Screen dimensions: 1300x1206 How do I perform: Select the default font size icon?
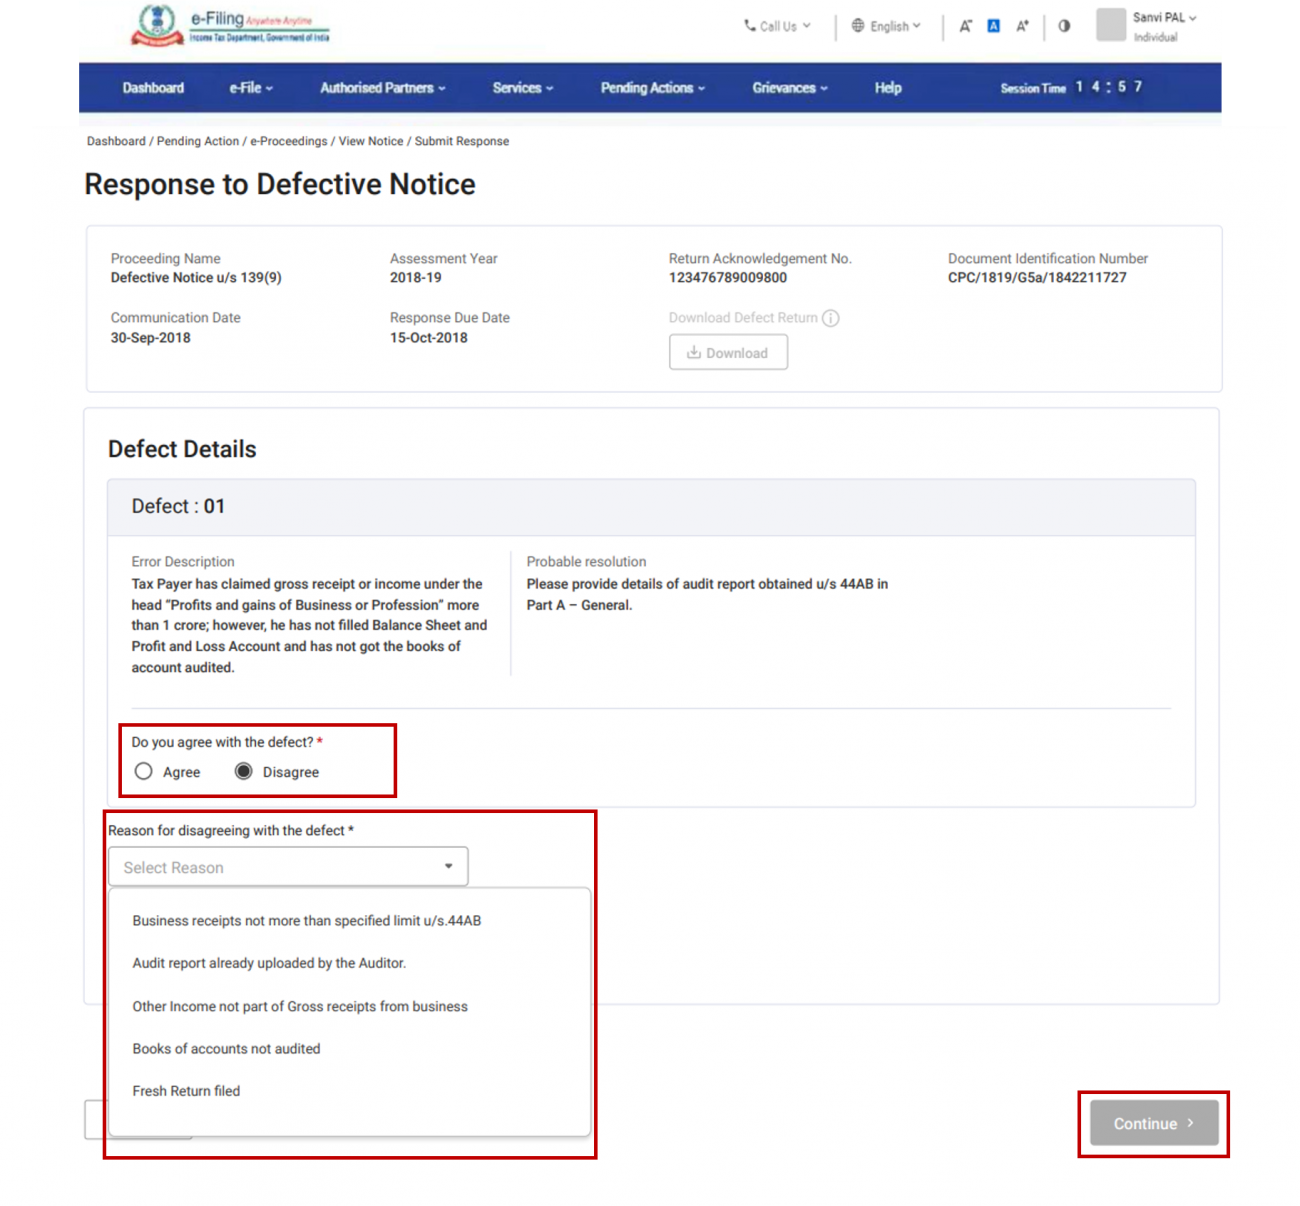click(x=993, y=26)
